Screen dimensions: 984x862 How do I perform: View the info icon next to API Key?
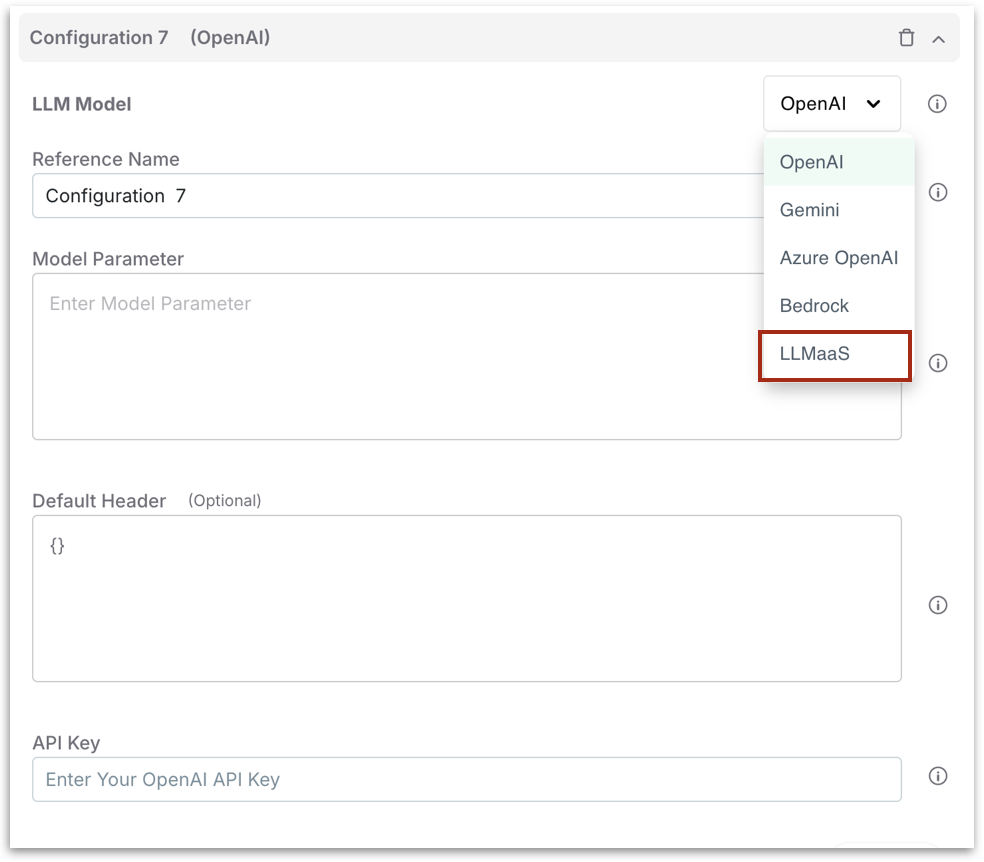click(x=937, y=776)
